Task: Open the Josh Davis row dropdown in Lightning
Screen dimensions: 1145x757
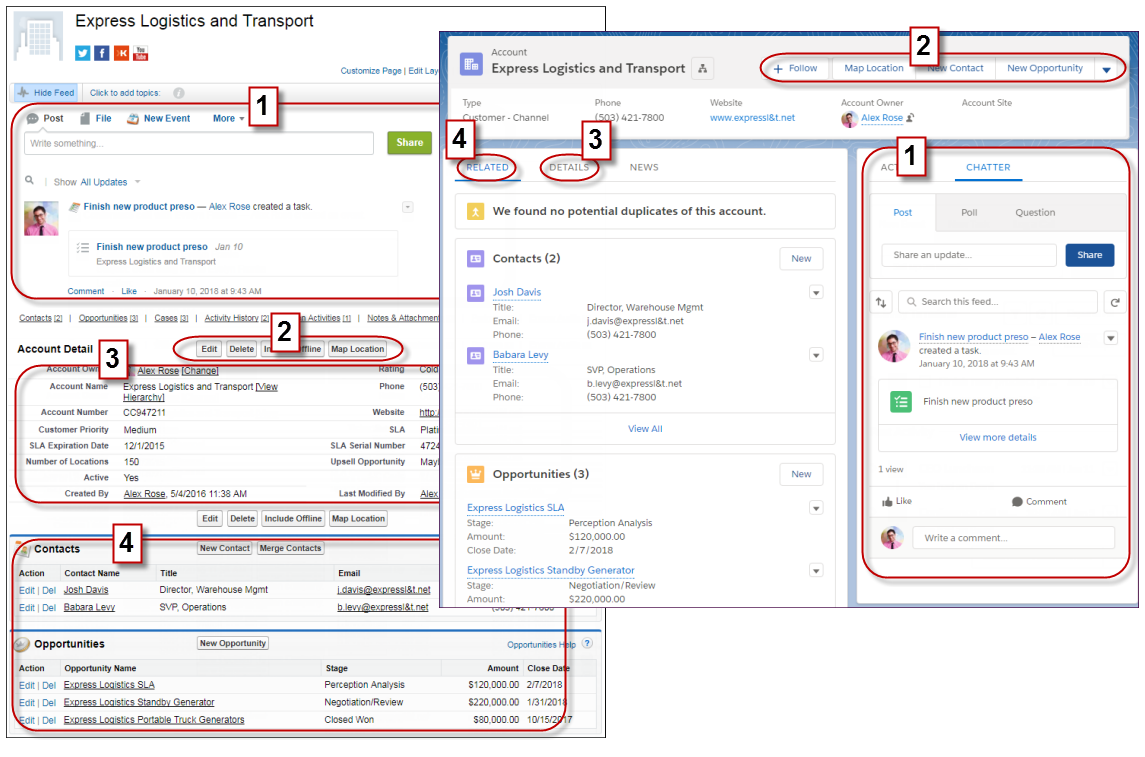Action: pos(816,293)
